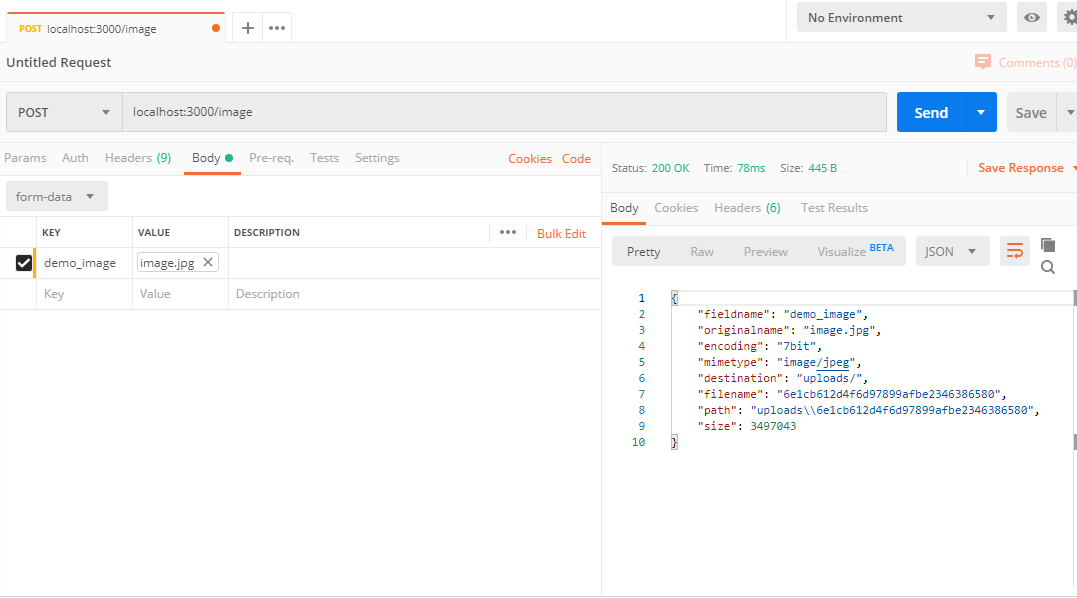Open the Bulk Edit link

[561, 232]
